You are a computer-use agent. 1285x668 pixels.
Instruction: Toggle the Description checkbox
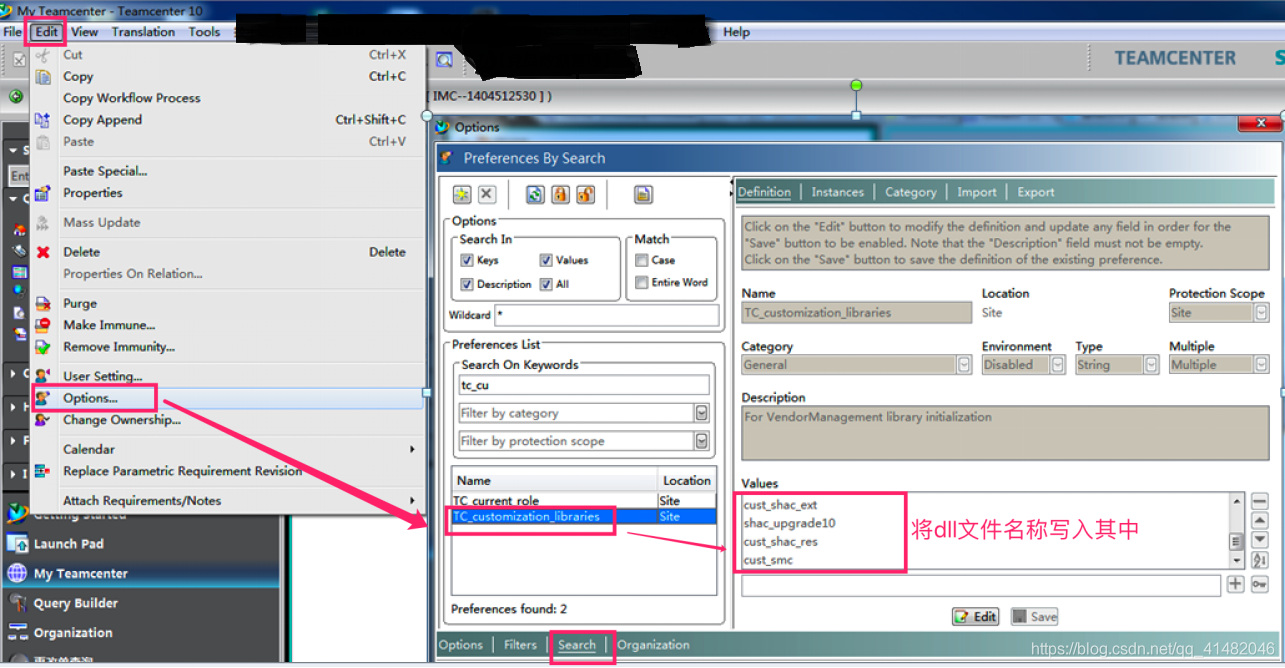[x=467, y=284]
